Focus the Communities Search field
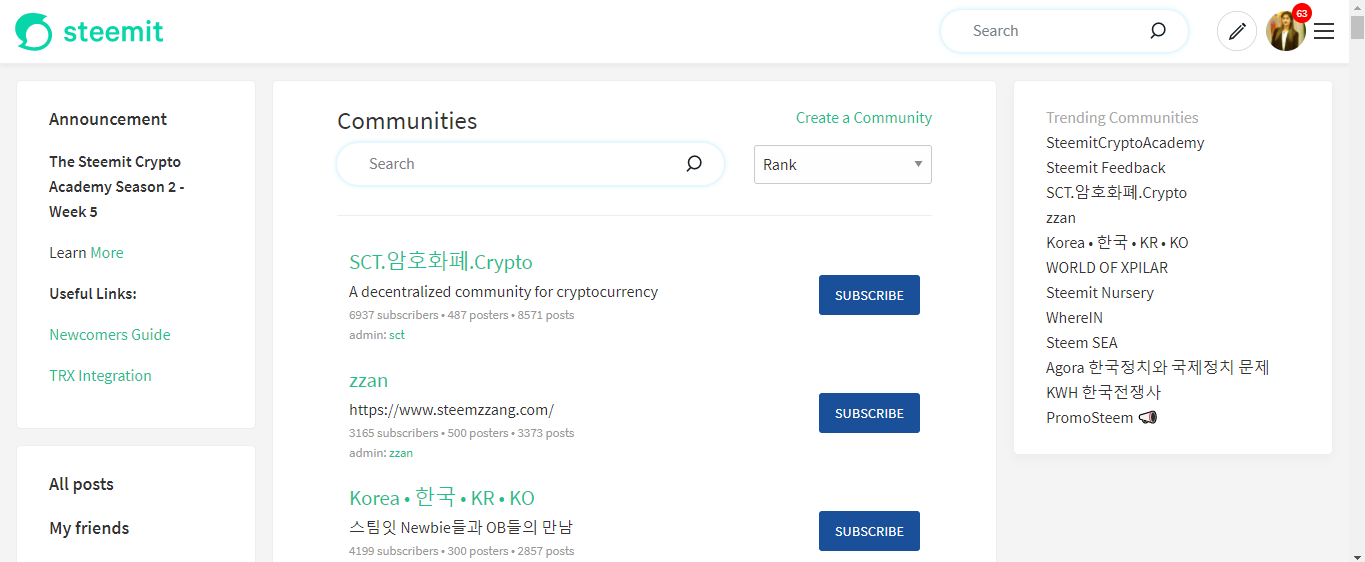 (x=530, y=164)
